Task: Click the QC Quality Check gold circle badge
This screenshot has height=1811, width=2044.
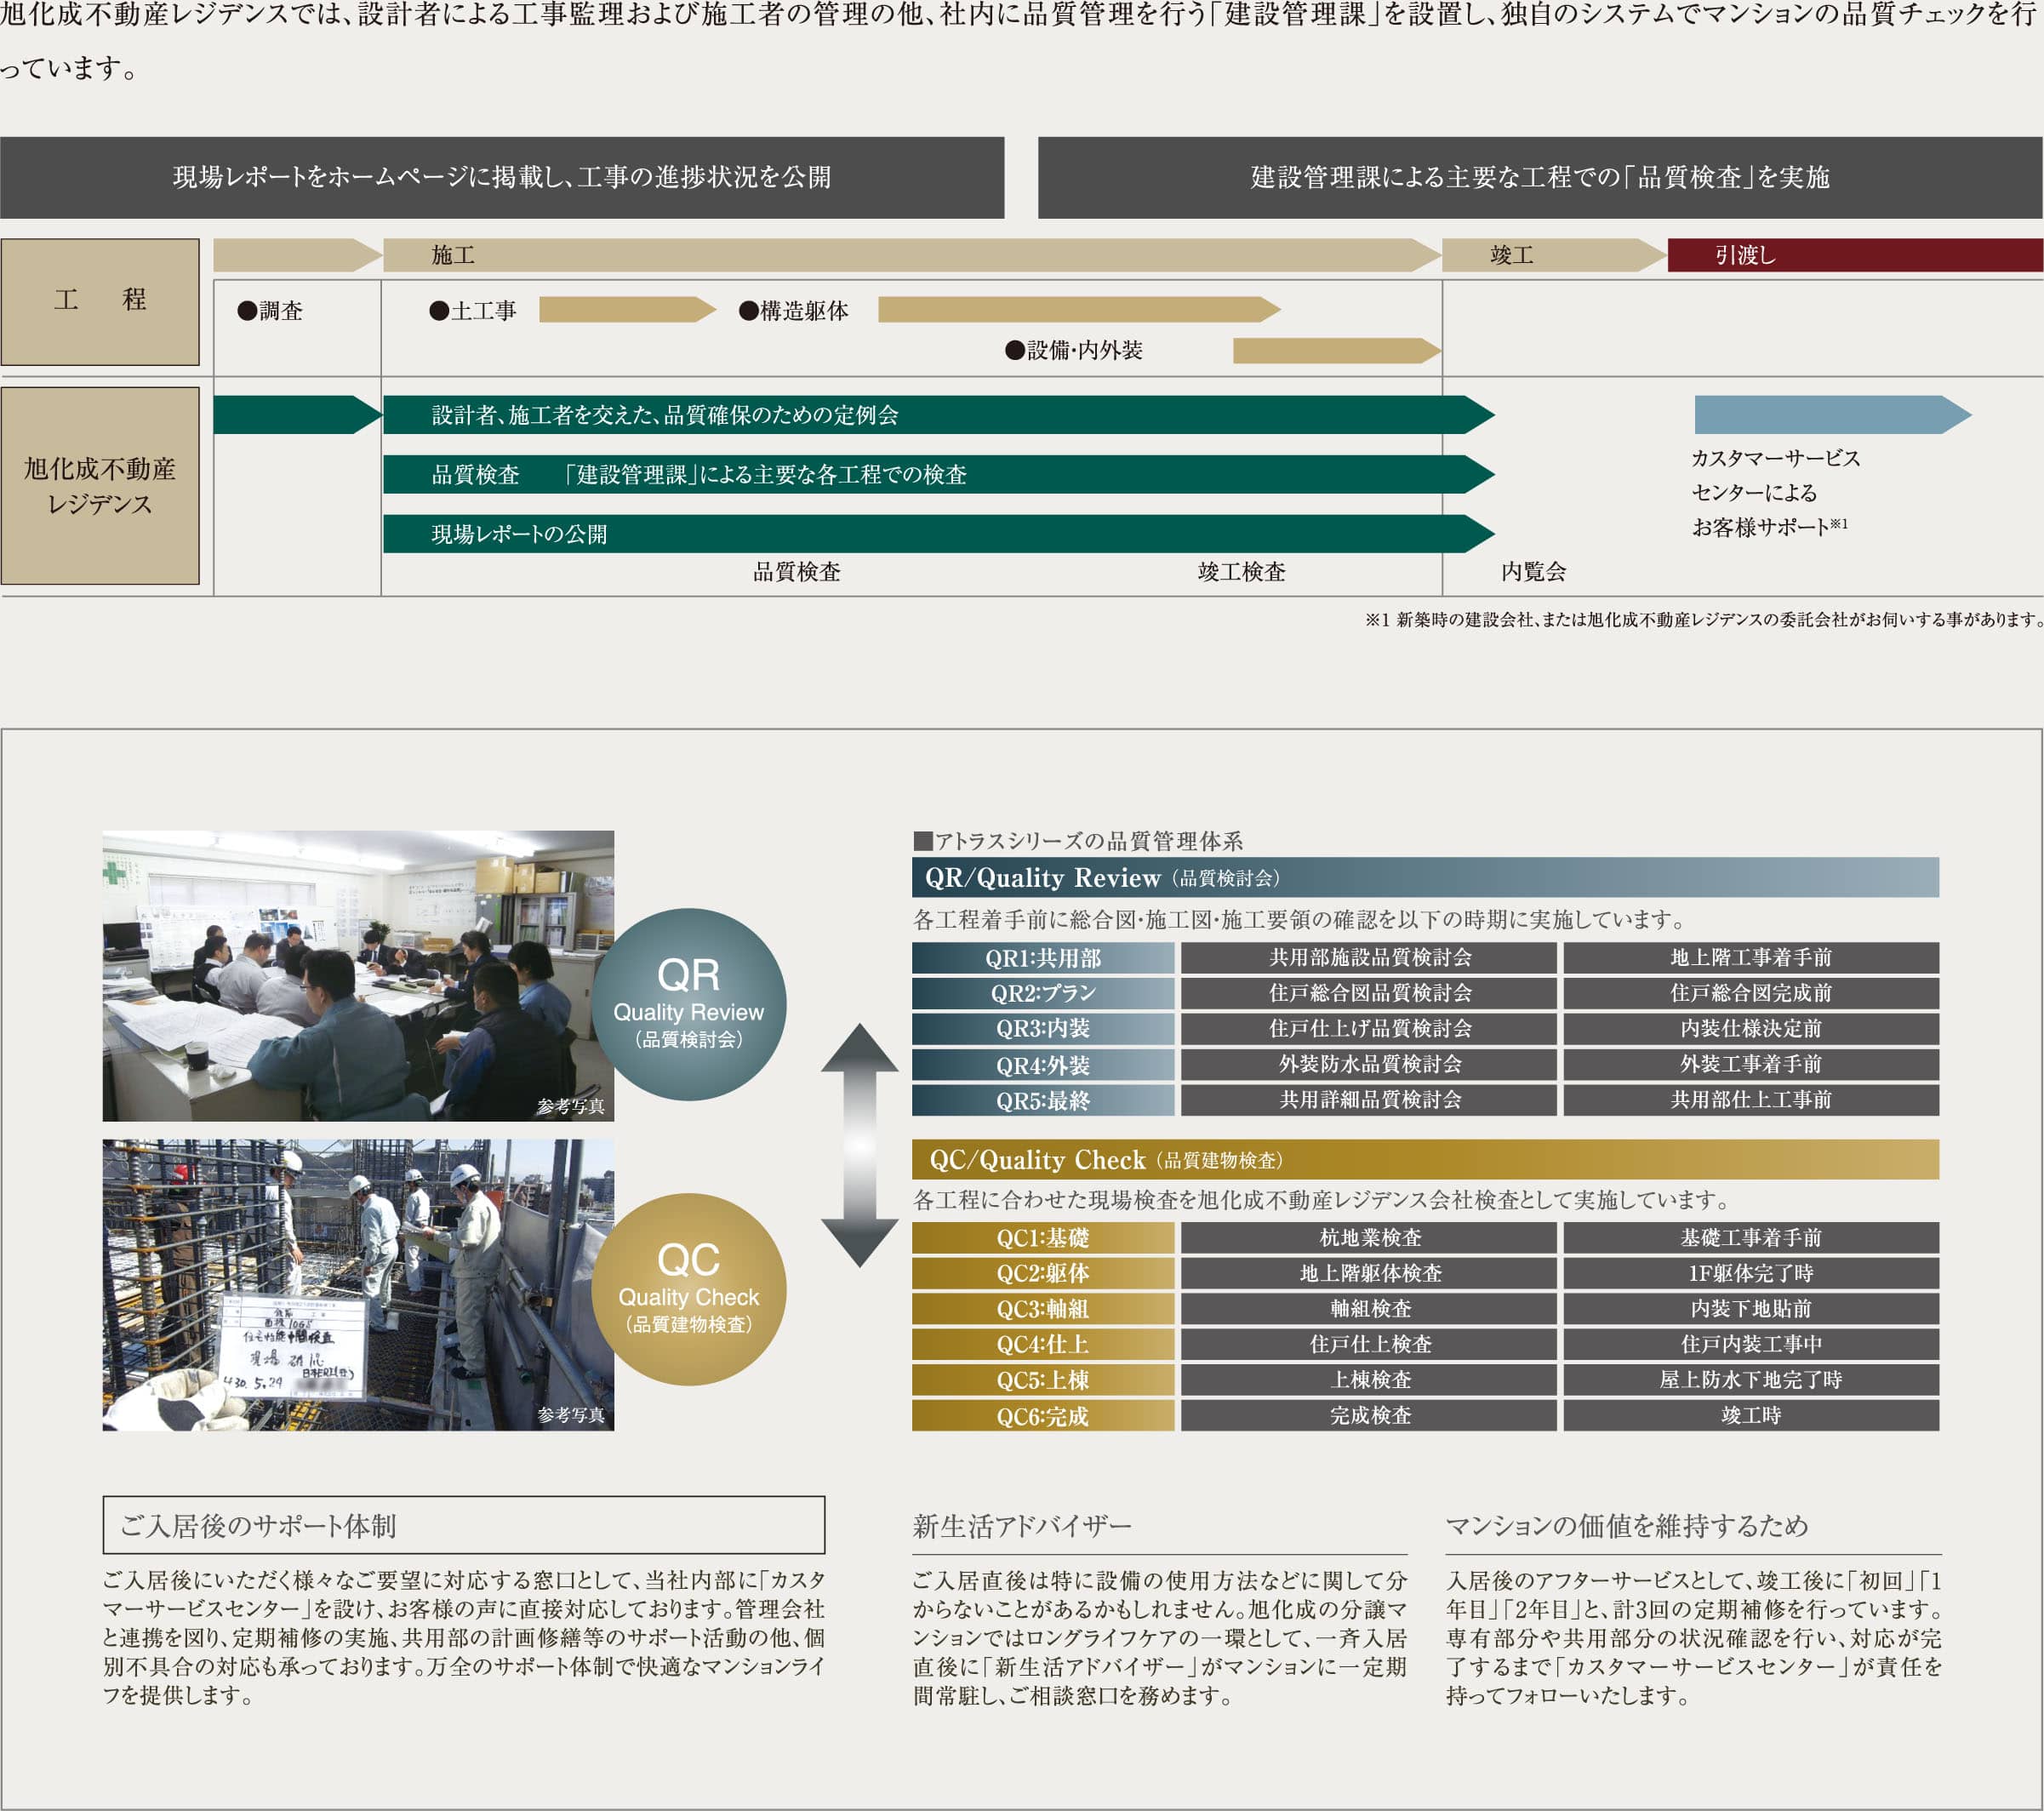Action: (x=689, y=1289)
